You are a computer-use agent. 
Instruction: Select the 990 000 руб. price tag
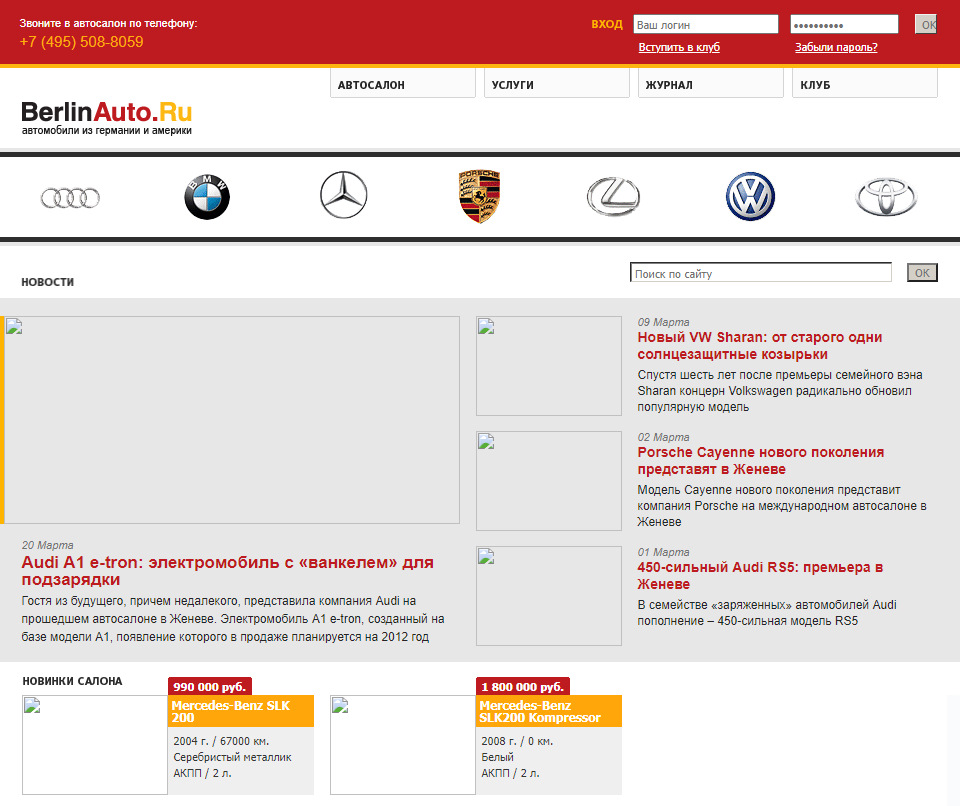point(210,687)
